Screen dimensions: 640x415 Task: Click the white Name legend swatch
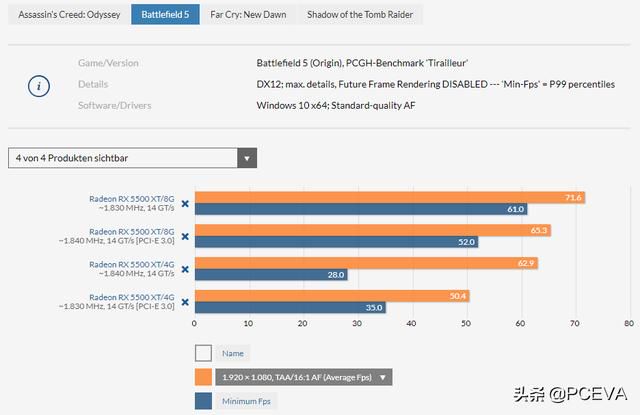[x=203, y=353]
